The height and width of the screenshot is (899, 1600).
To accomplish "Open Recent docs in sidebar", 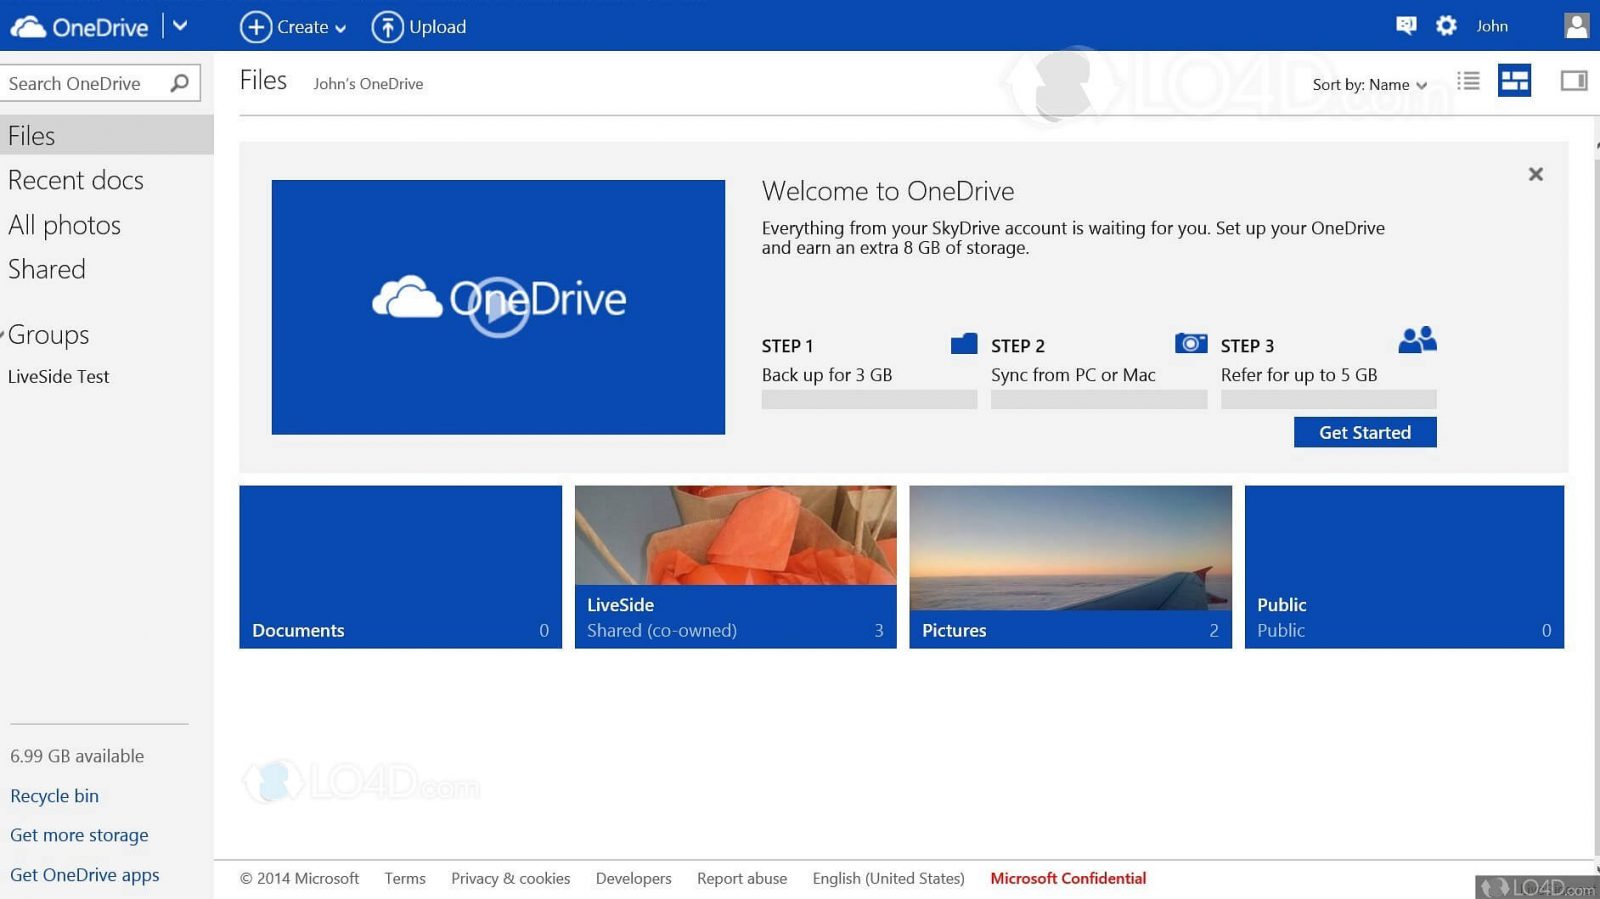I will pos(76,180).
